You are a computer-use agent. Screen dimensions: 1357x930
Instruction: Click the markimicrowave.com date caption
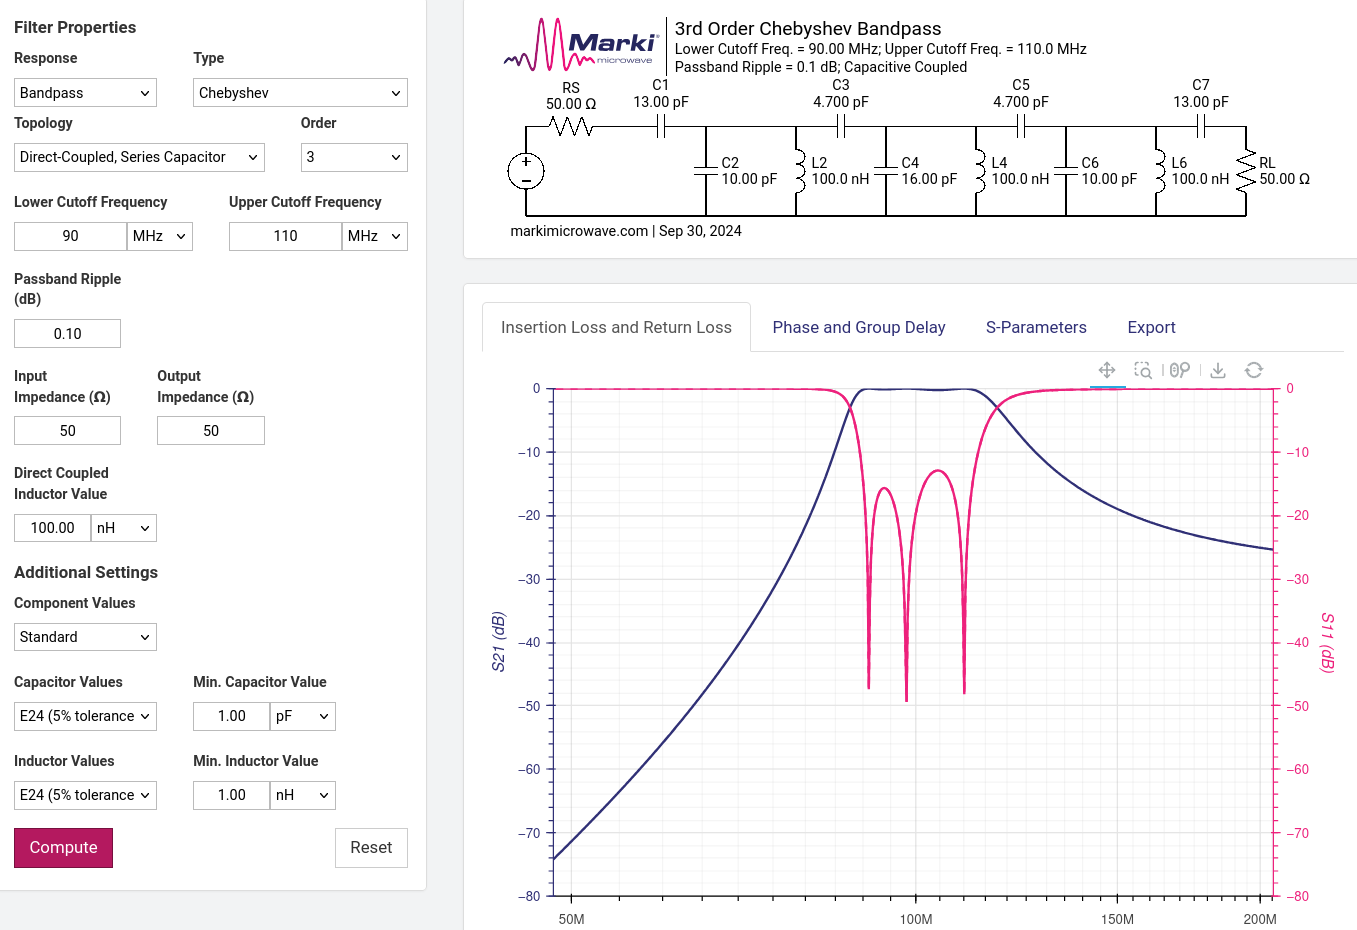pos(626,231)
